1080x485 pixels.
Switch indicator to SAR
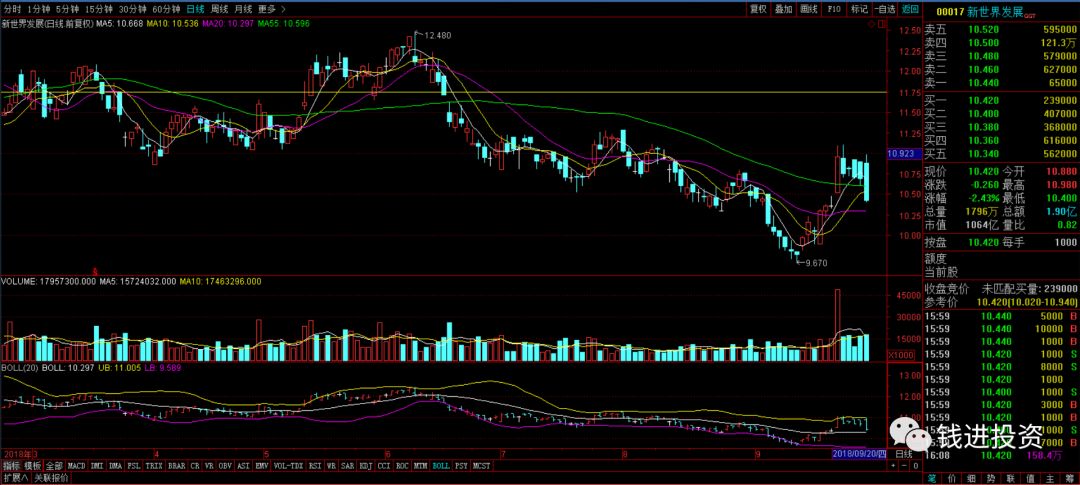(348, 466)
